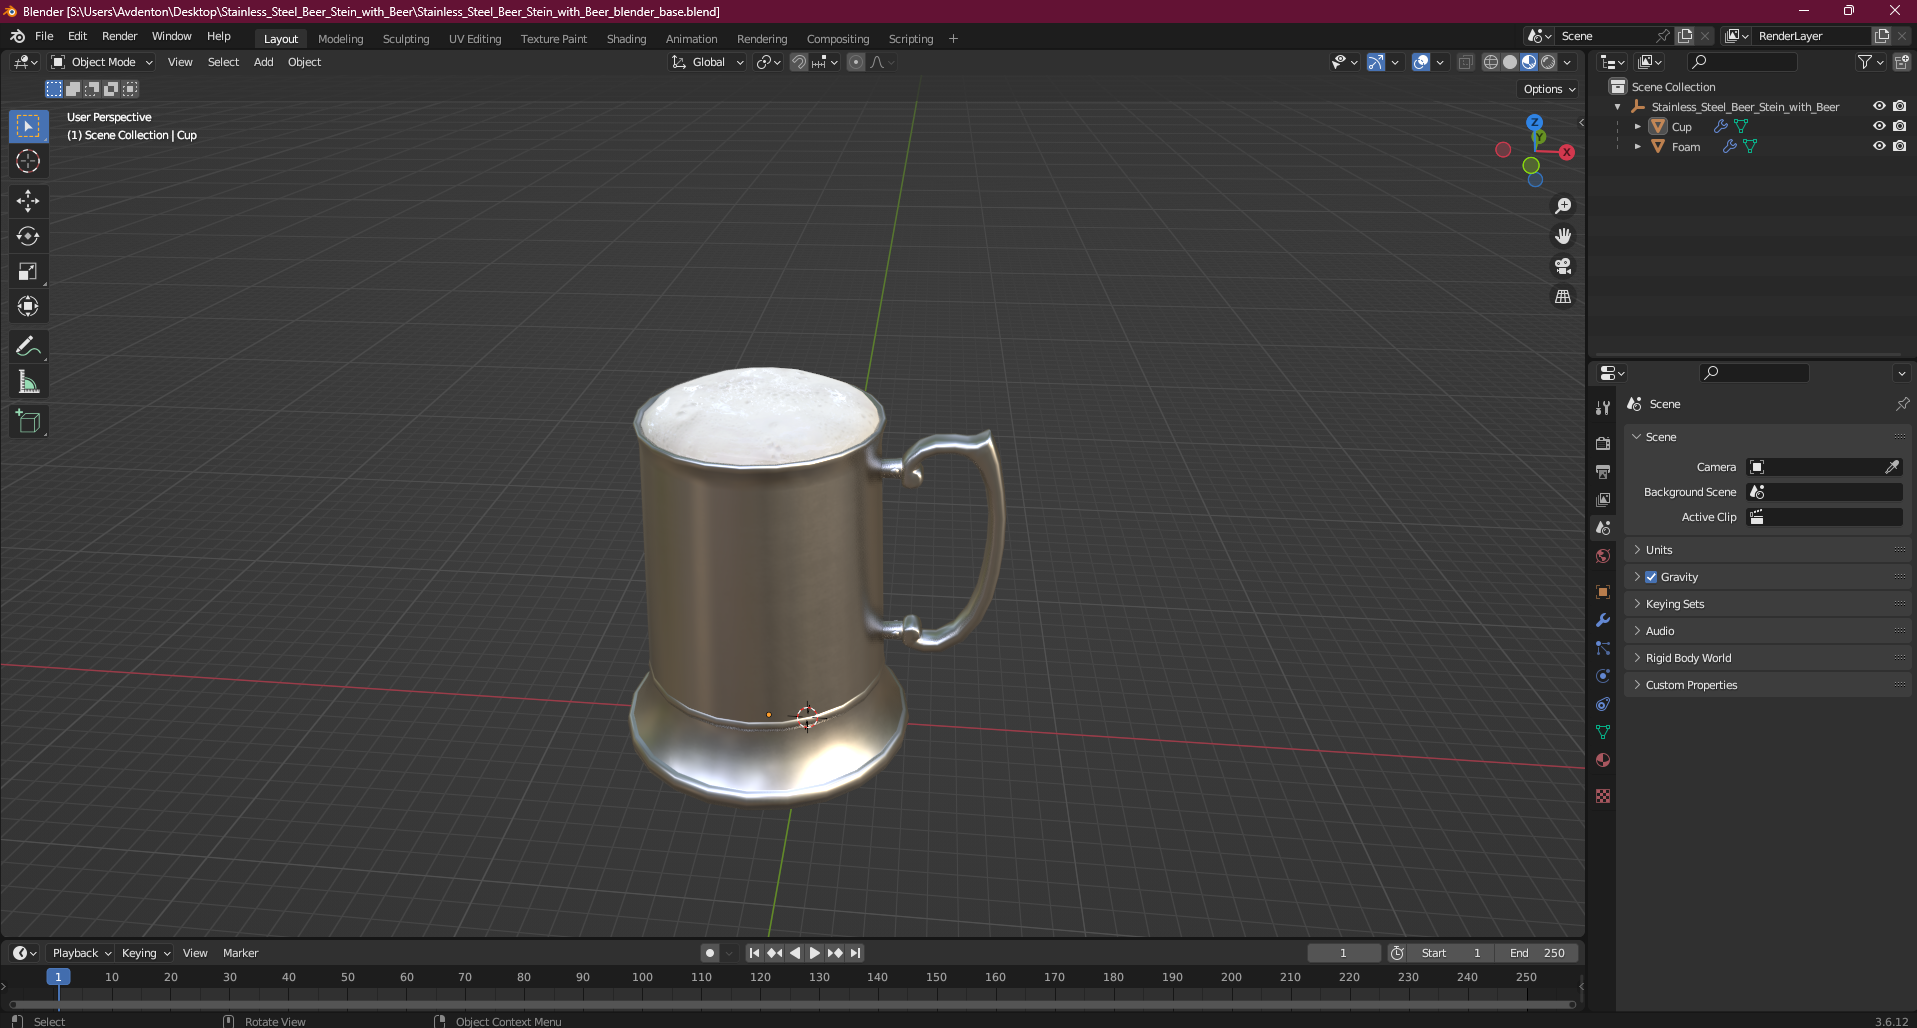The height and width of the screenshot is (1028, 1917).
Task: Switch to the Modeling workspace tab
Action: click(x=340, y=39)
